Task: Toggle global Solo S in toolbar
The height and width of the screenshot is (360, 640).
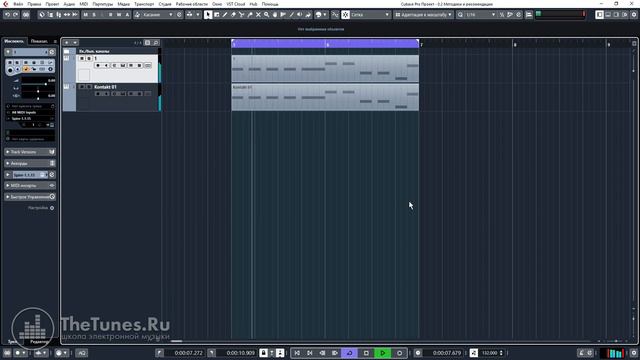Action: point(94,15)
